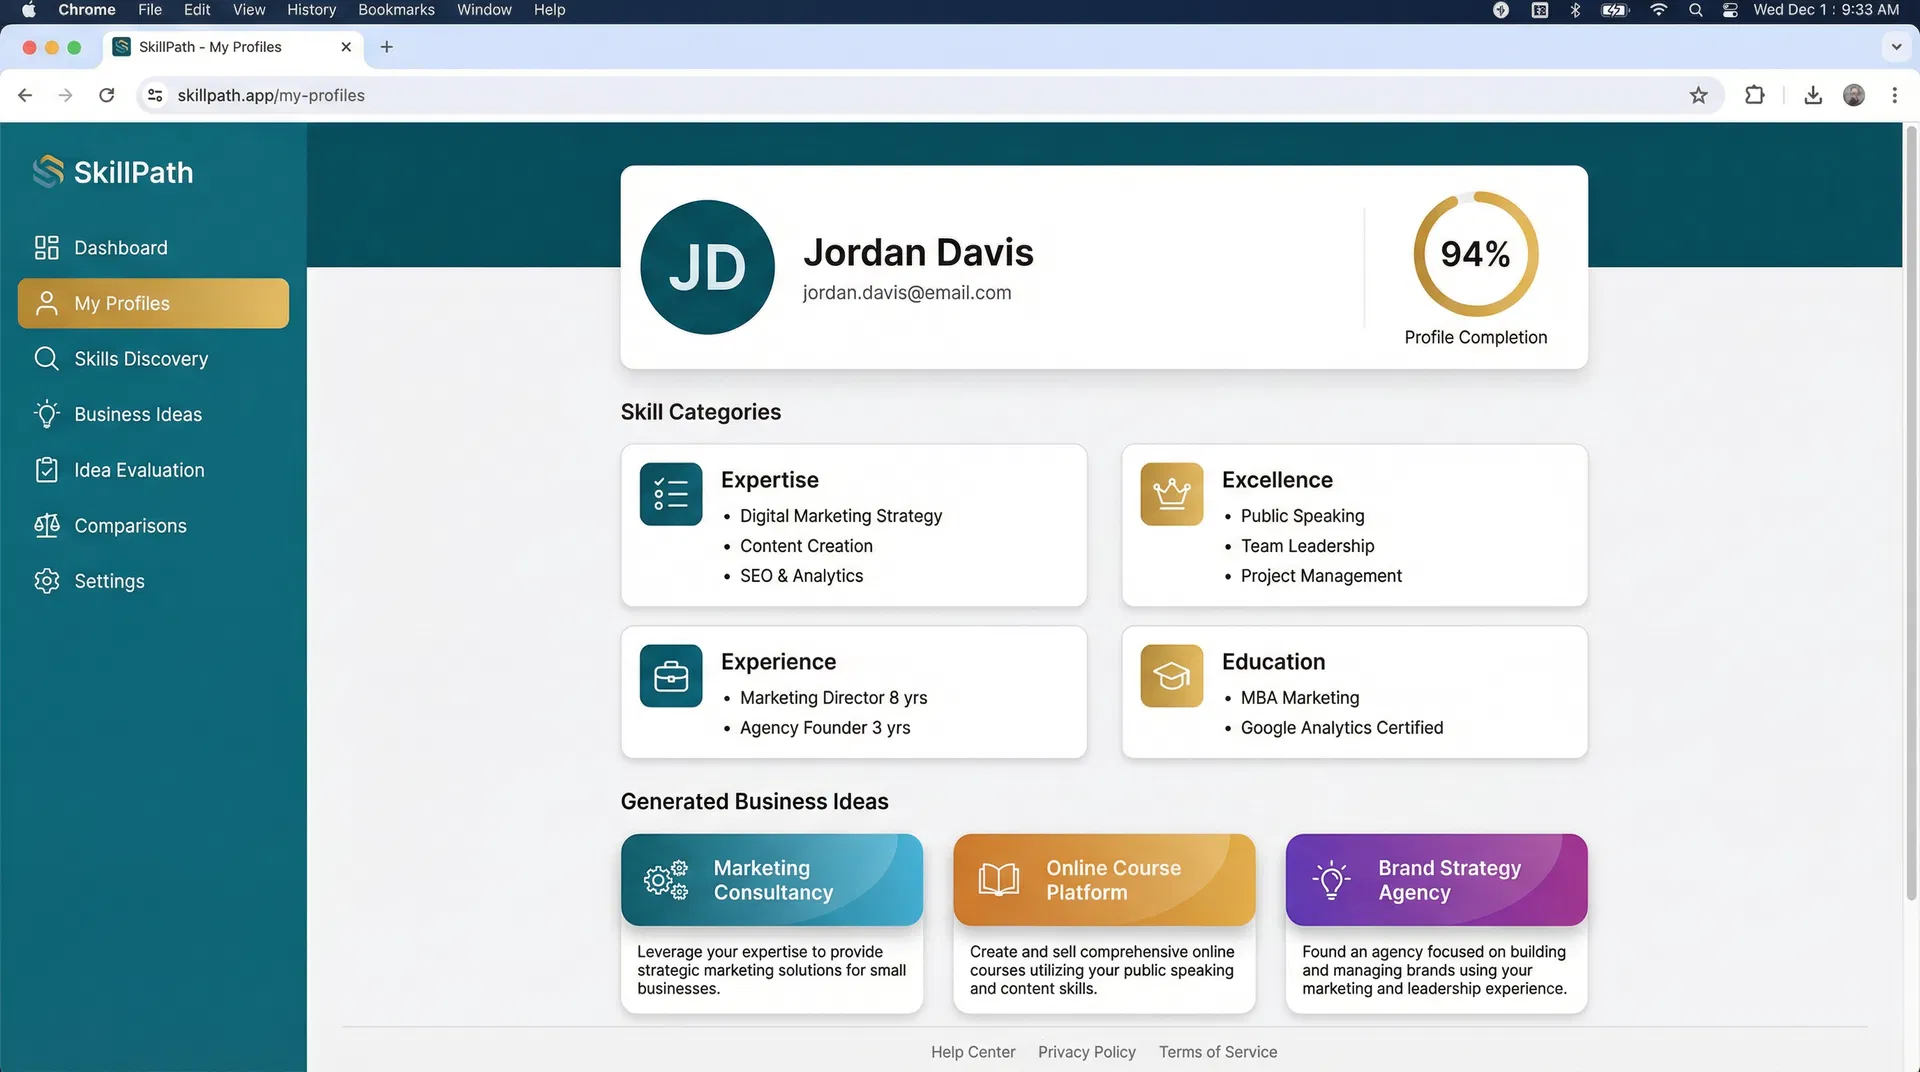Open Dashboard from the sidebar
1920x1072 pixels.
pyautogui.click(x=120, y=247)
